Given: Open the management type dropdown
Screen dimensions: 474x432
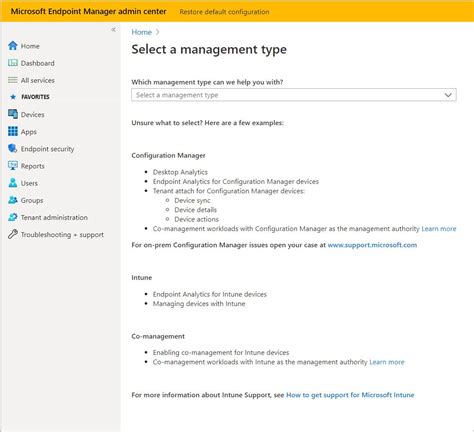Looking at the screenshot, I should coord(294,95).
